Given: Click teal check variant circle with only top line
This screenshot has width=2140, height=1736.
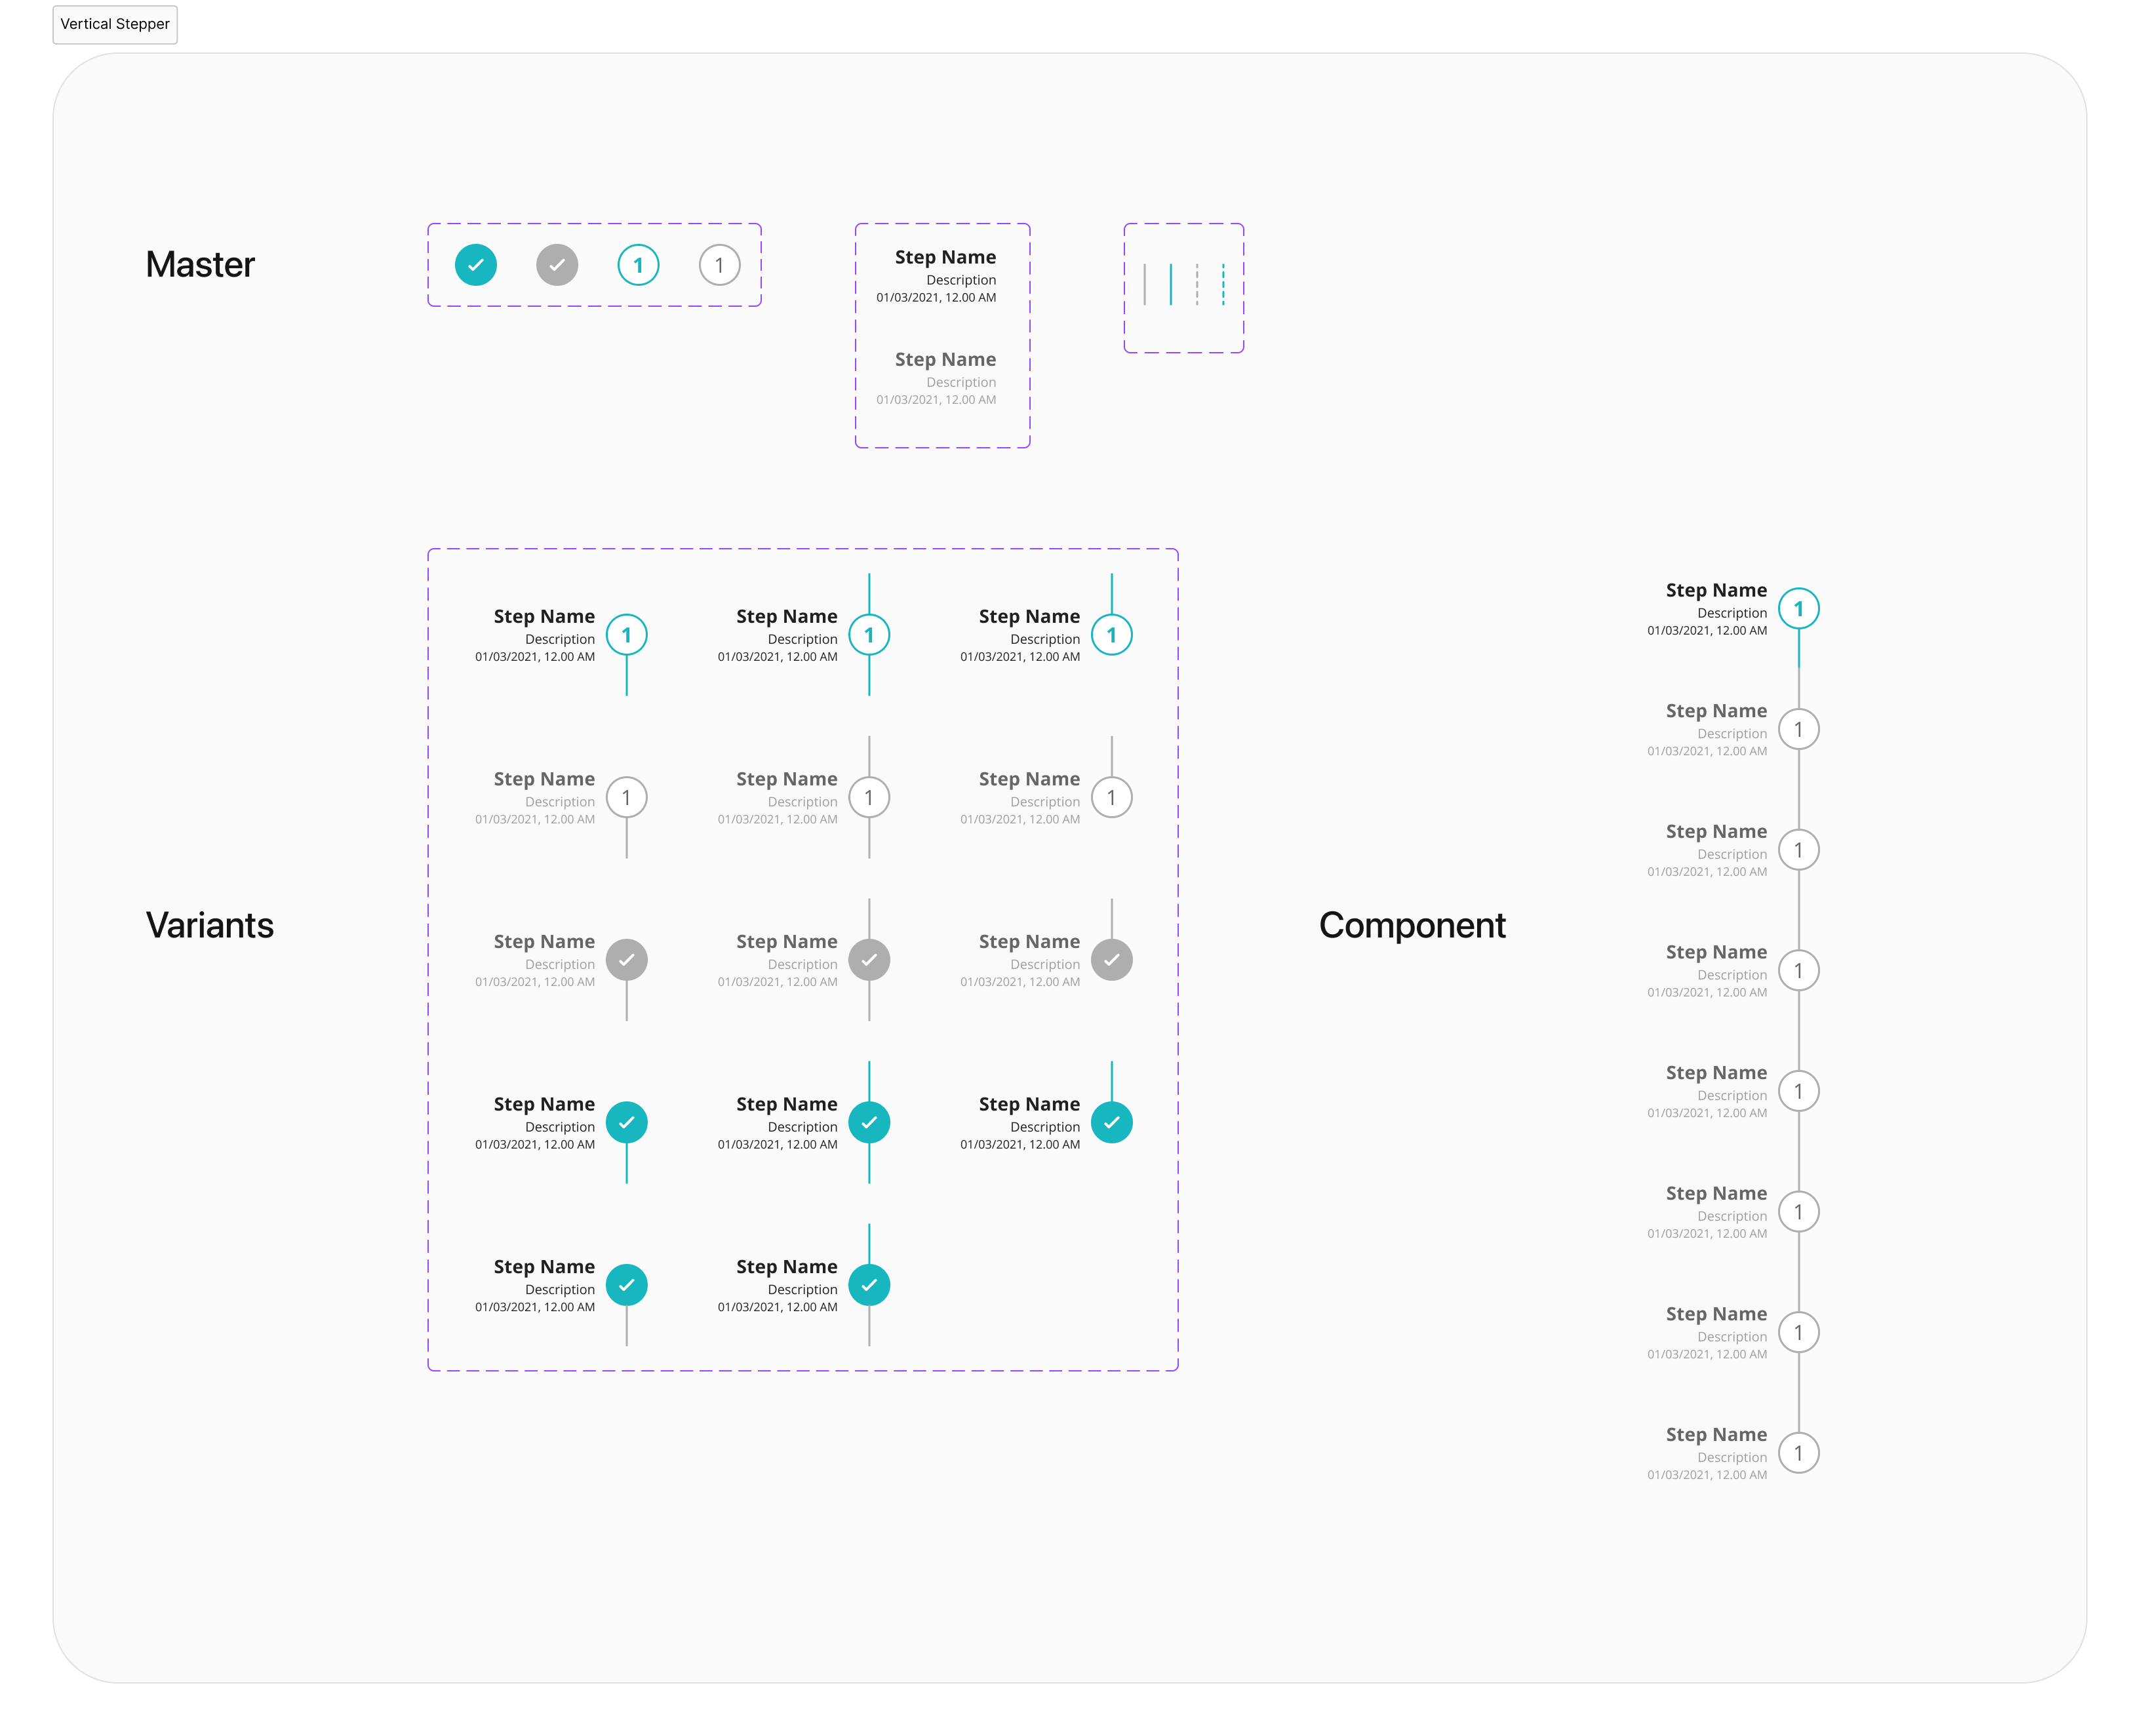Looking at the screenshot, I should (1112, 1122).
